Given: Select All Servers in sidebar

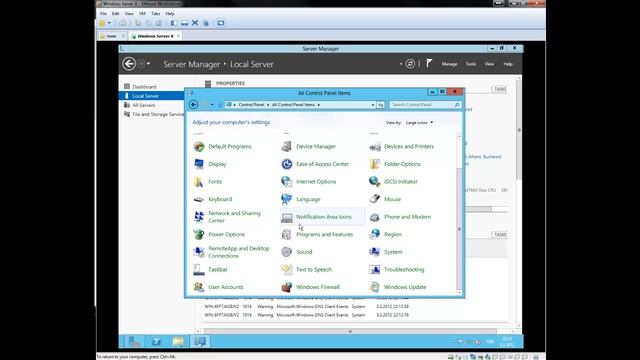Looking at the screenshot, I should point(144,105).
